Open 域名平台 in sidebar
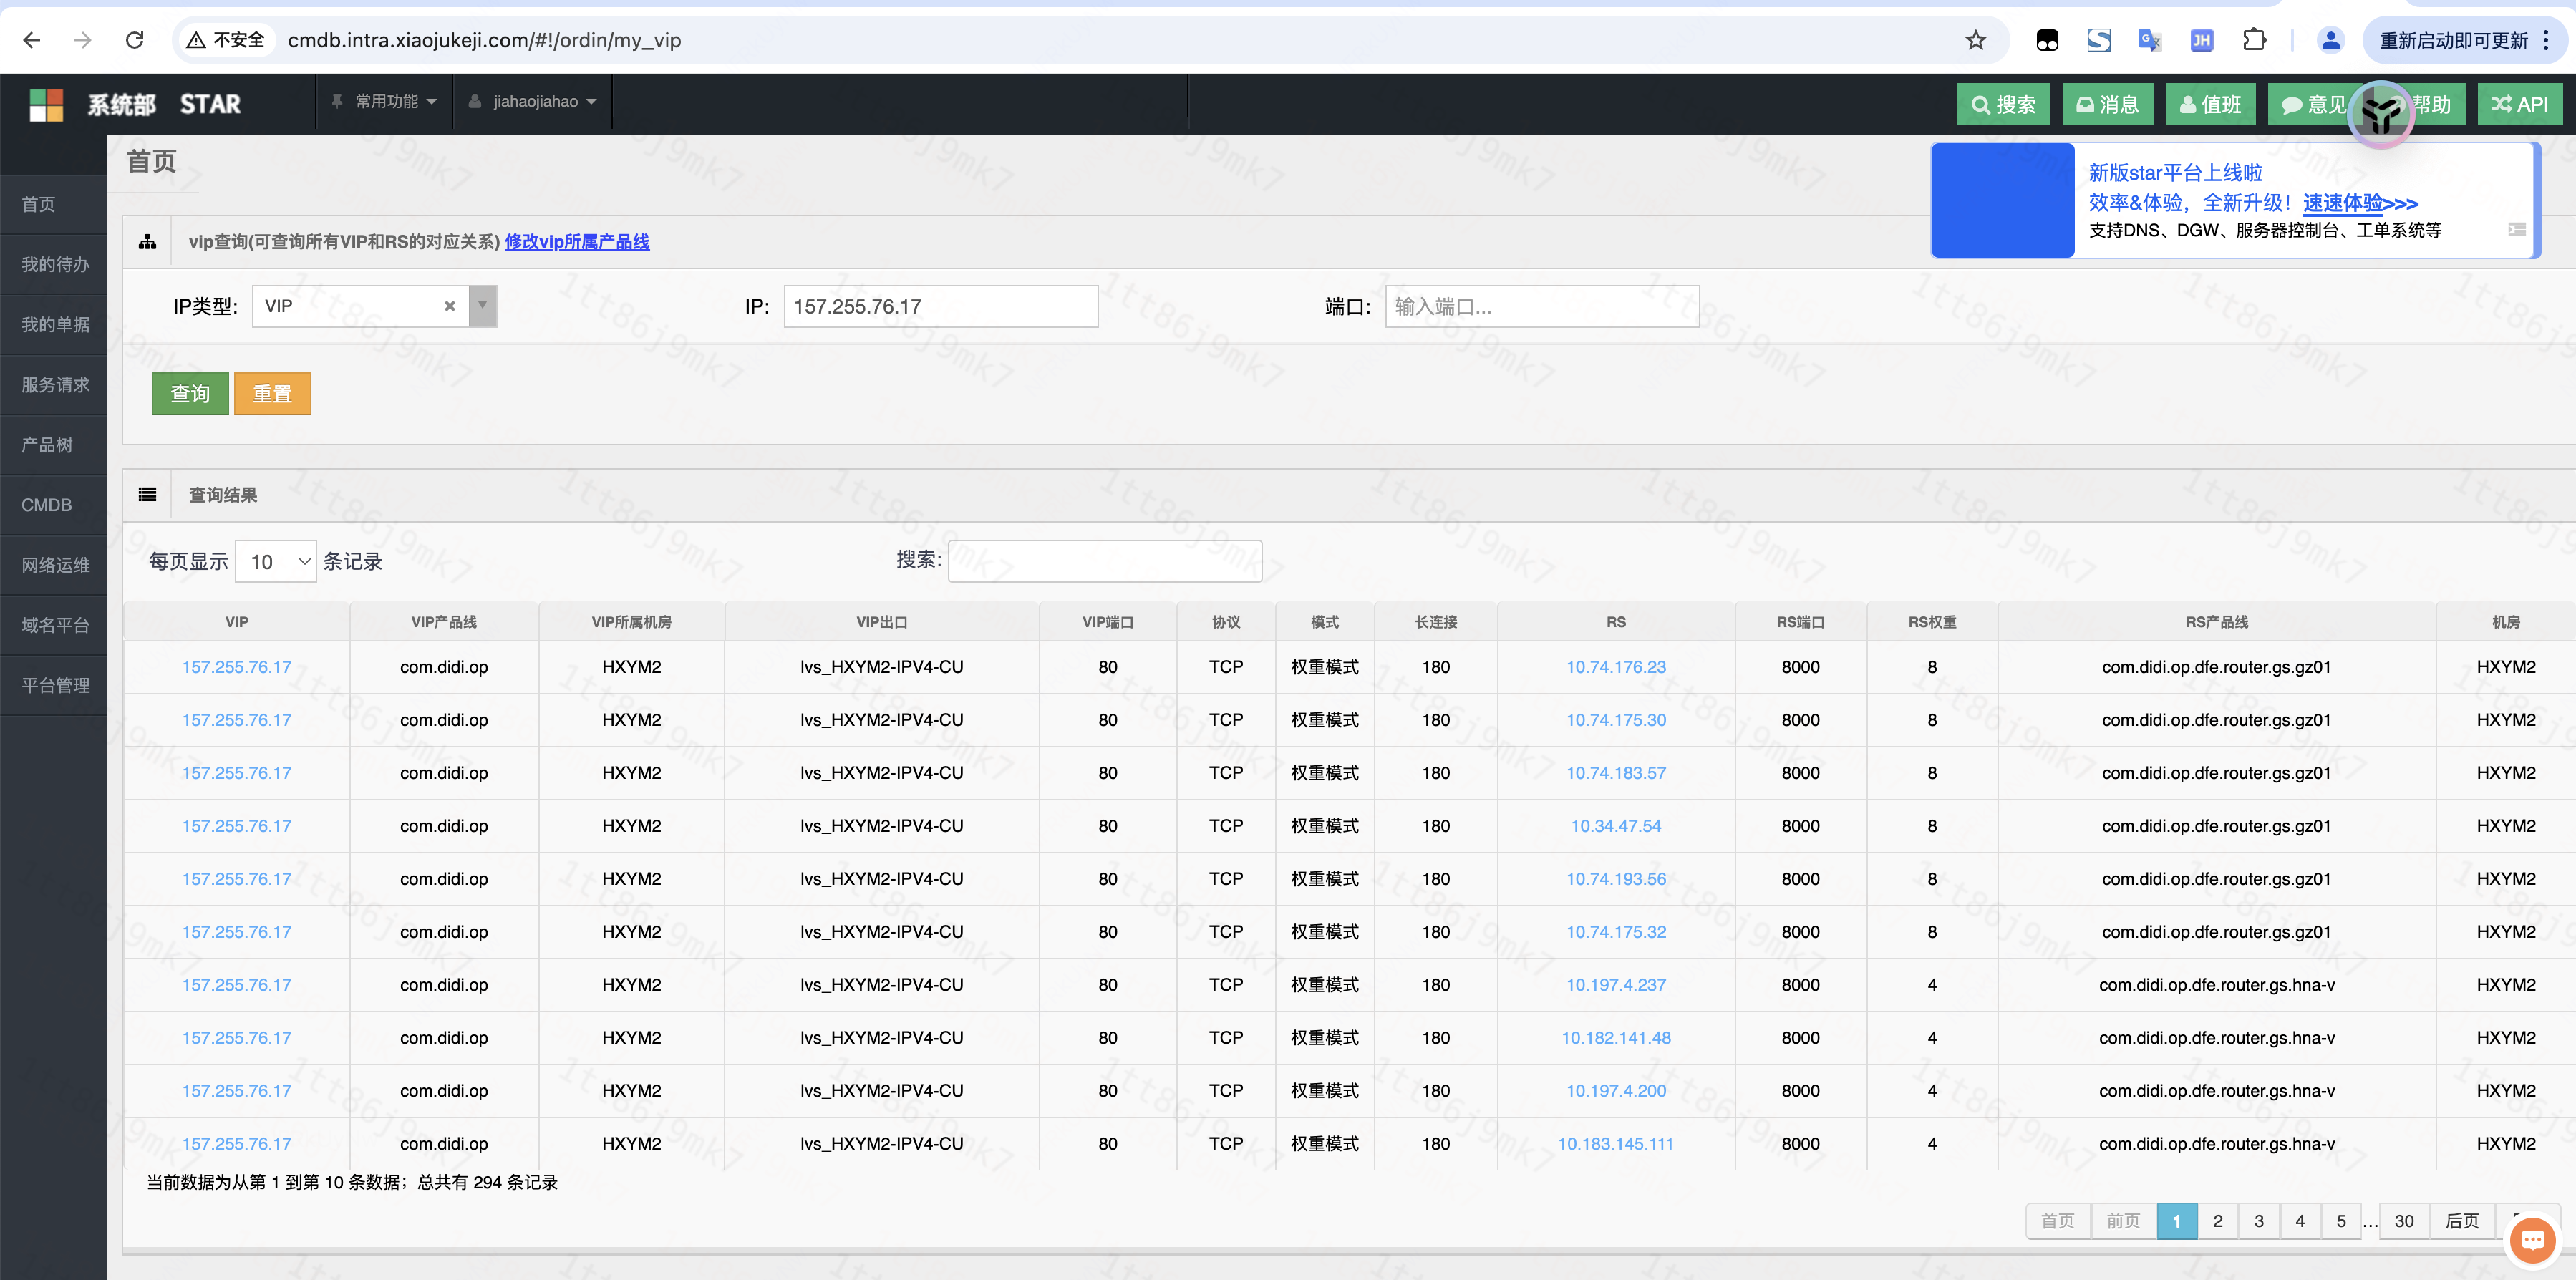Image resolution: width=2576 pixels, height=1280 pixels. (53, 625)
